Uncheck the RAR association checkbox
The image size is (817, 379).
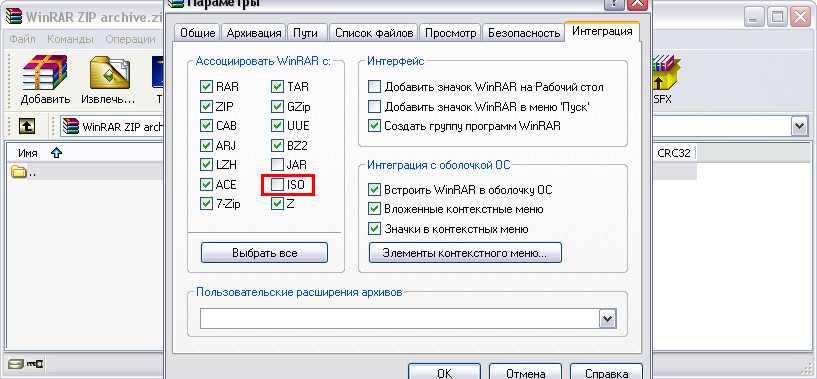point(206,87)
